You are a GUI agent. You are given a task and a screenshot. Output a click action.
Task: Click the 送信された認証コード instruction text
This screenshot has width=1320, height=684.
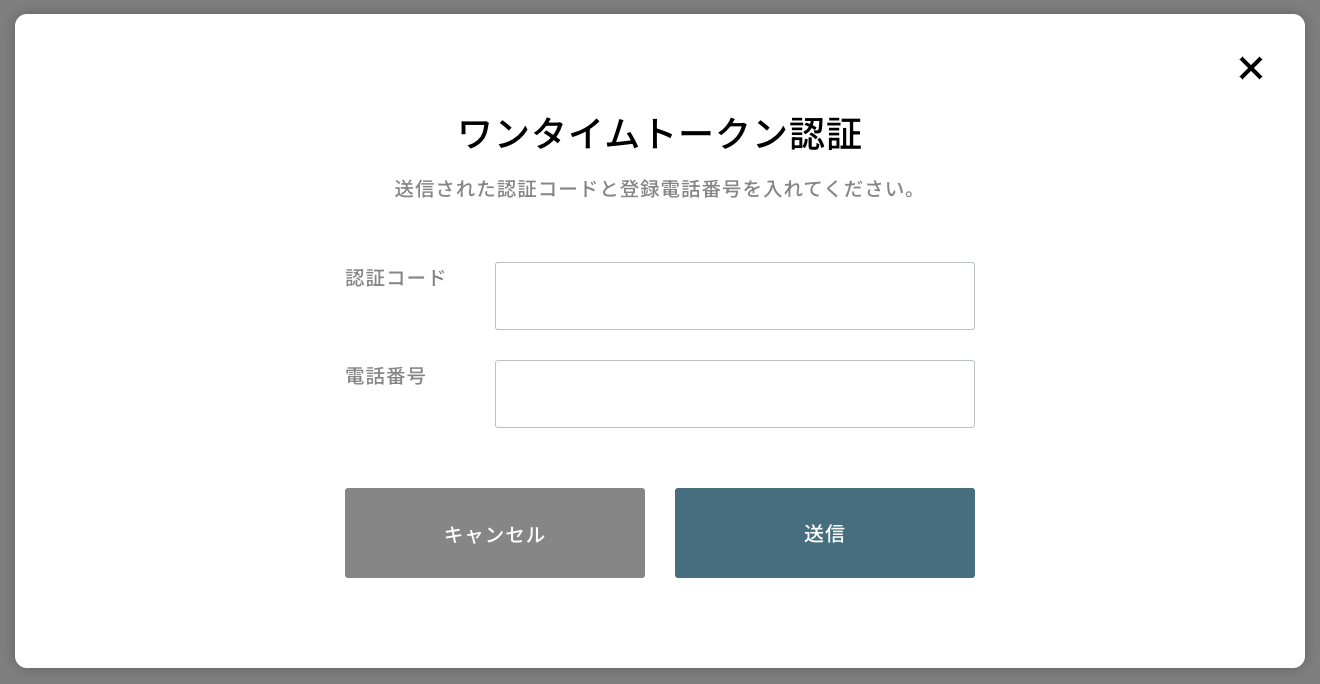click(656, 189)
